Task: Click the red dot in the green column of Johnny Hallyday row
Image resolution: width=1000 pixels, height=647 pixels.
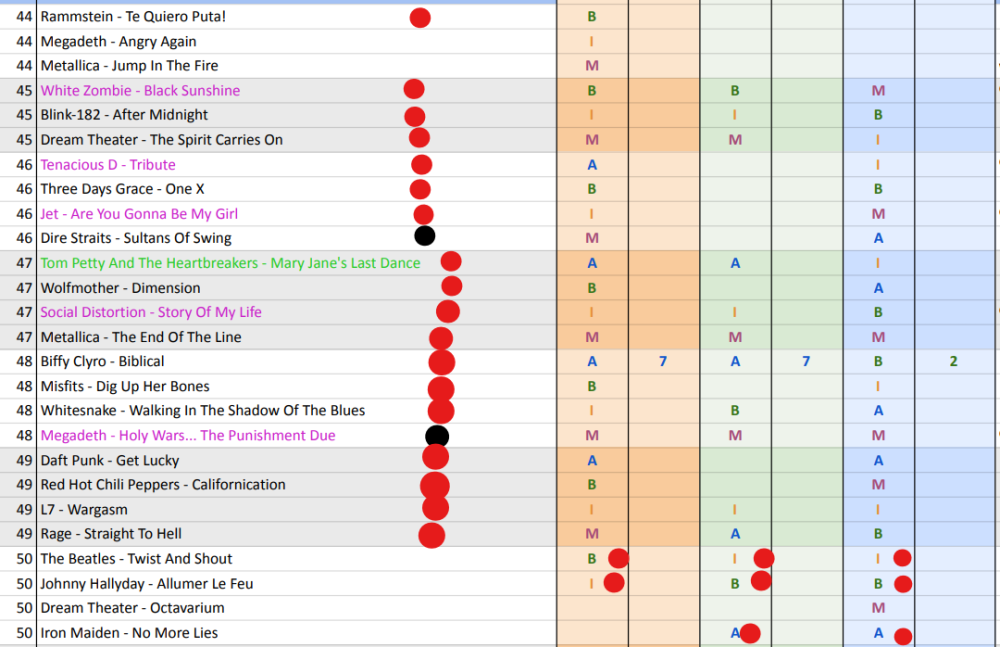Action: tap(761, 581)
